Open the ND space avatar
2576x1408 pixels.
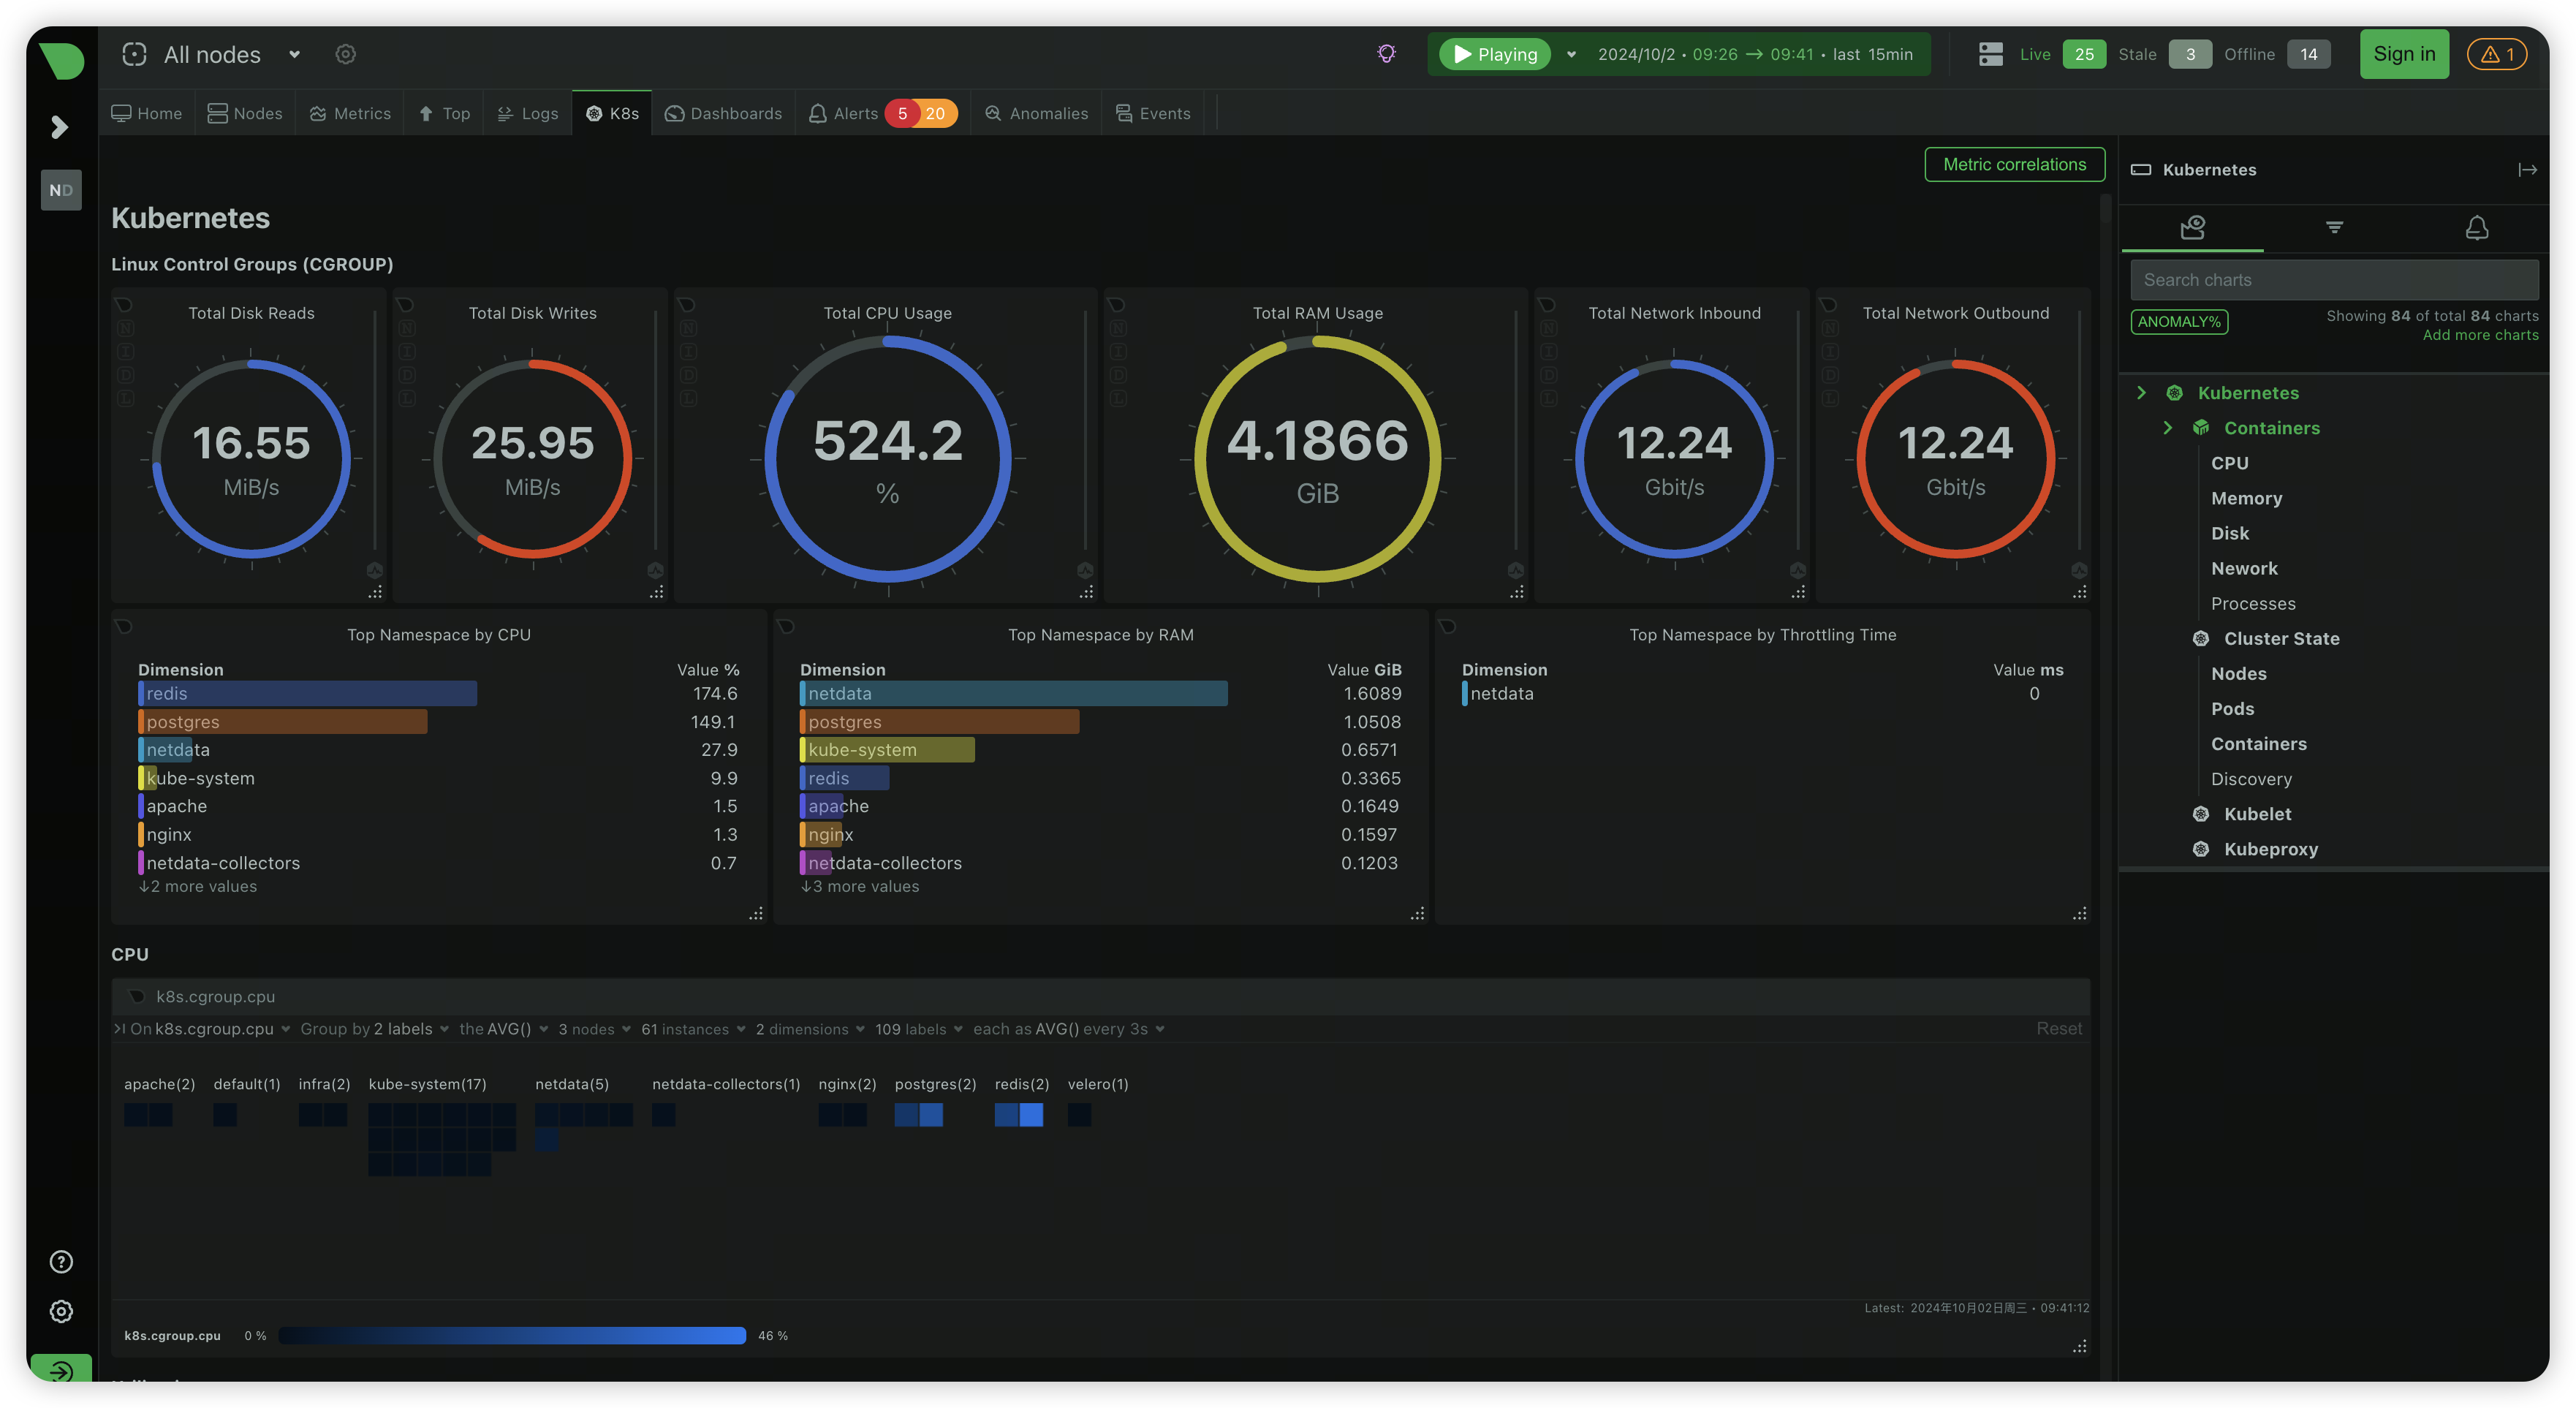tap(61, 190)
